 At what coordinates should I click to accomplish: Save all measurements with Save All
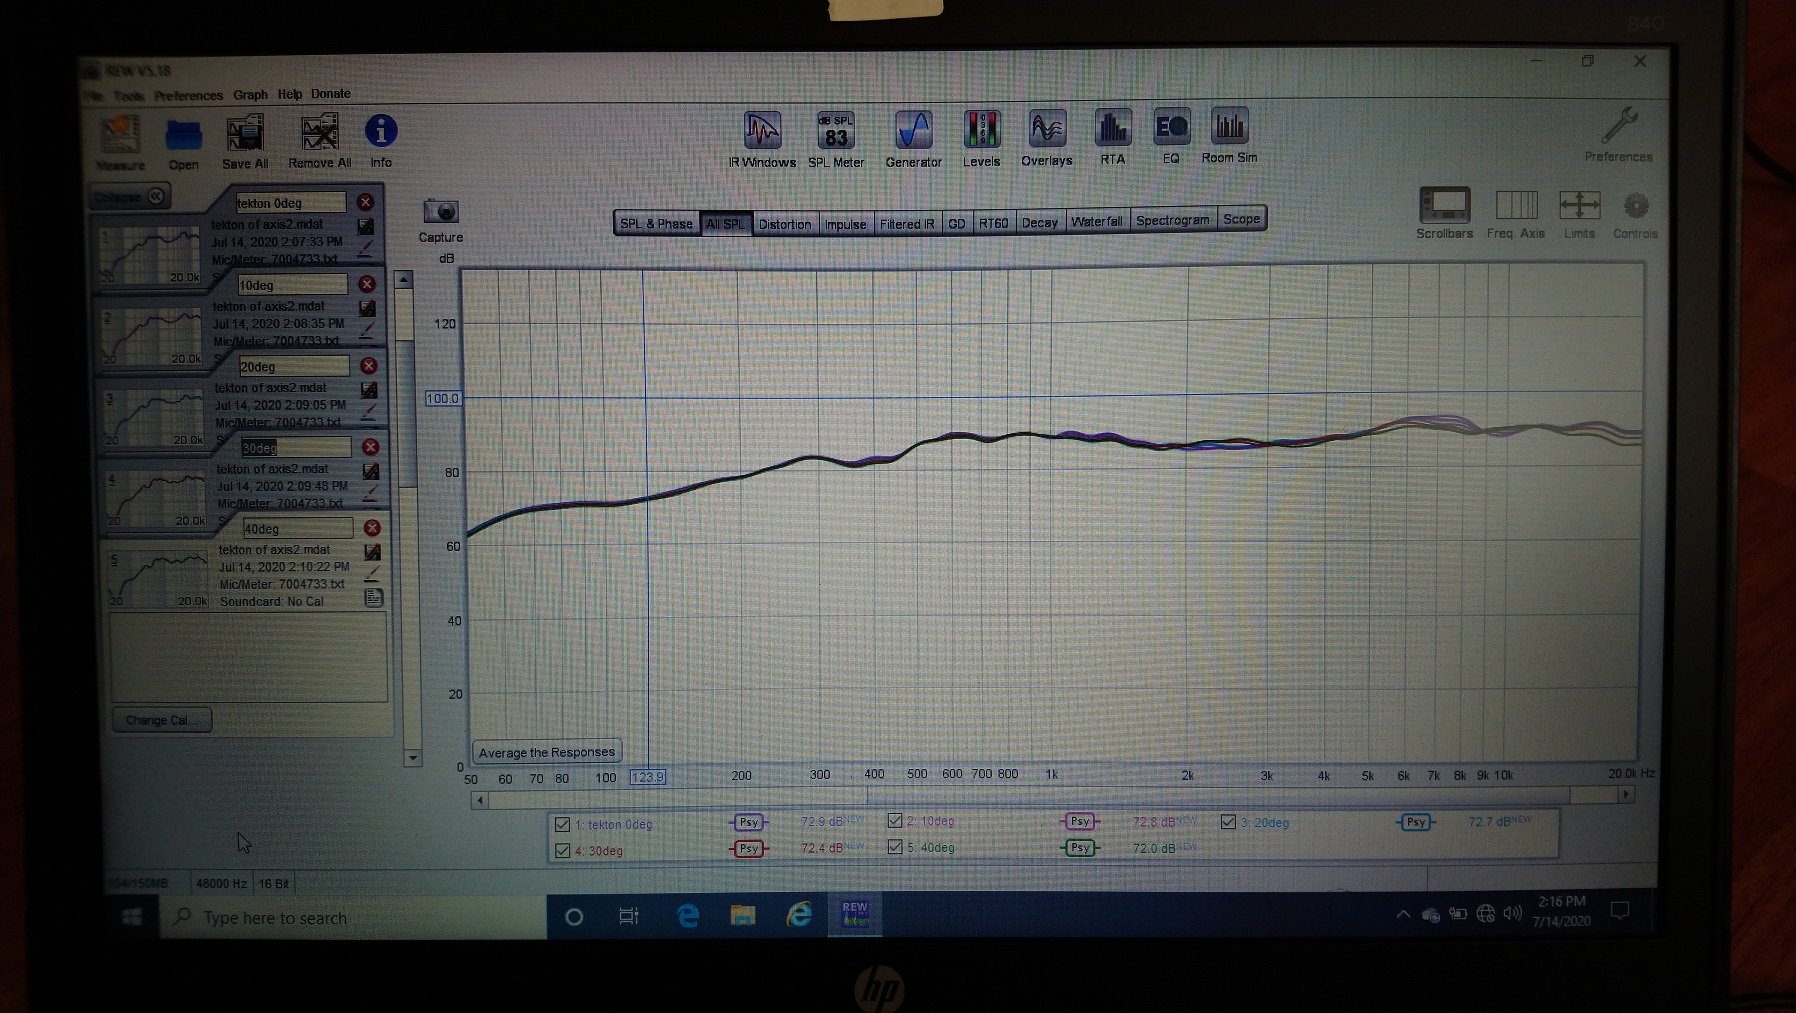[245, 142]
